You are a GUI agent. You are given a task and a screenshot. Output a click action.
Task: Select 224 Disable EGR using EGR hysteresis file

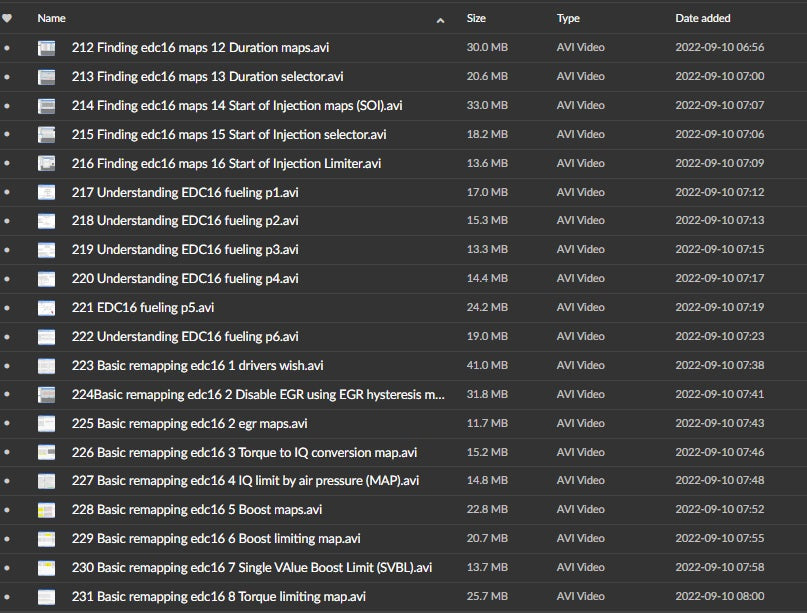click(258, 394)
